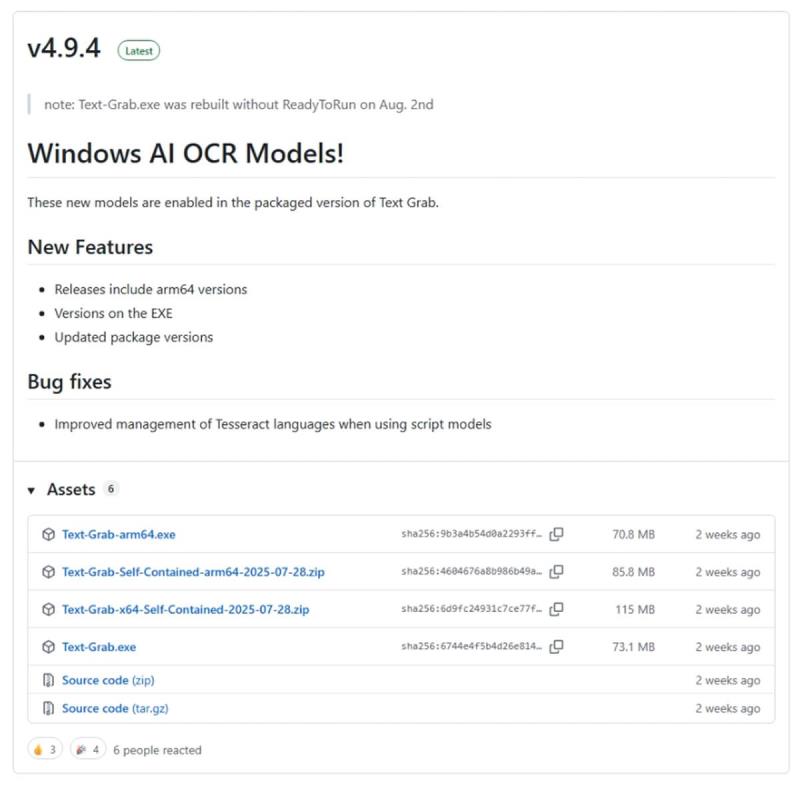Click "Versions on the EXE" bullet
The width and height of the screenshot is (800, 788).
[x=114, y=313]
